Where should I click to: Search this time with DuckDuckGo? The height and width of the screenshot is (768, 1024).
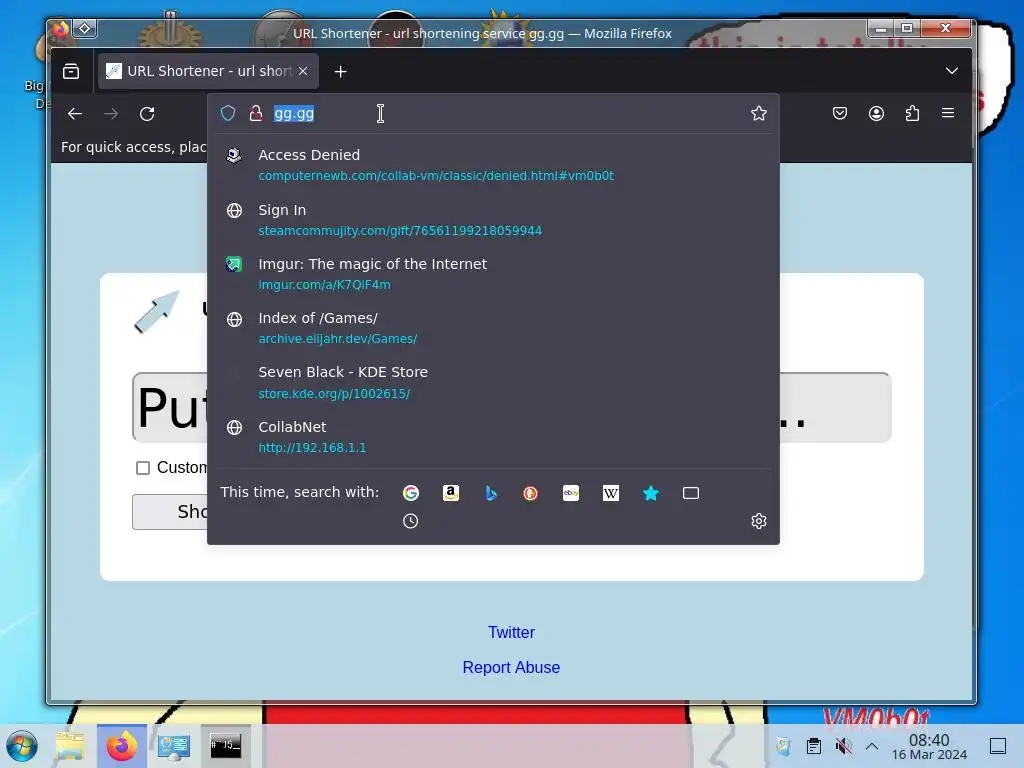pos(530,493)
